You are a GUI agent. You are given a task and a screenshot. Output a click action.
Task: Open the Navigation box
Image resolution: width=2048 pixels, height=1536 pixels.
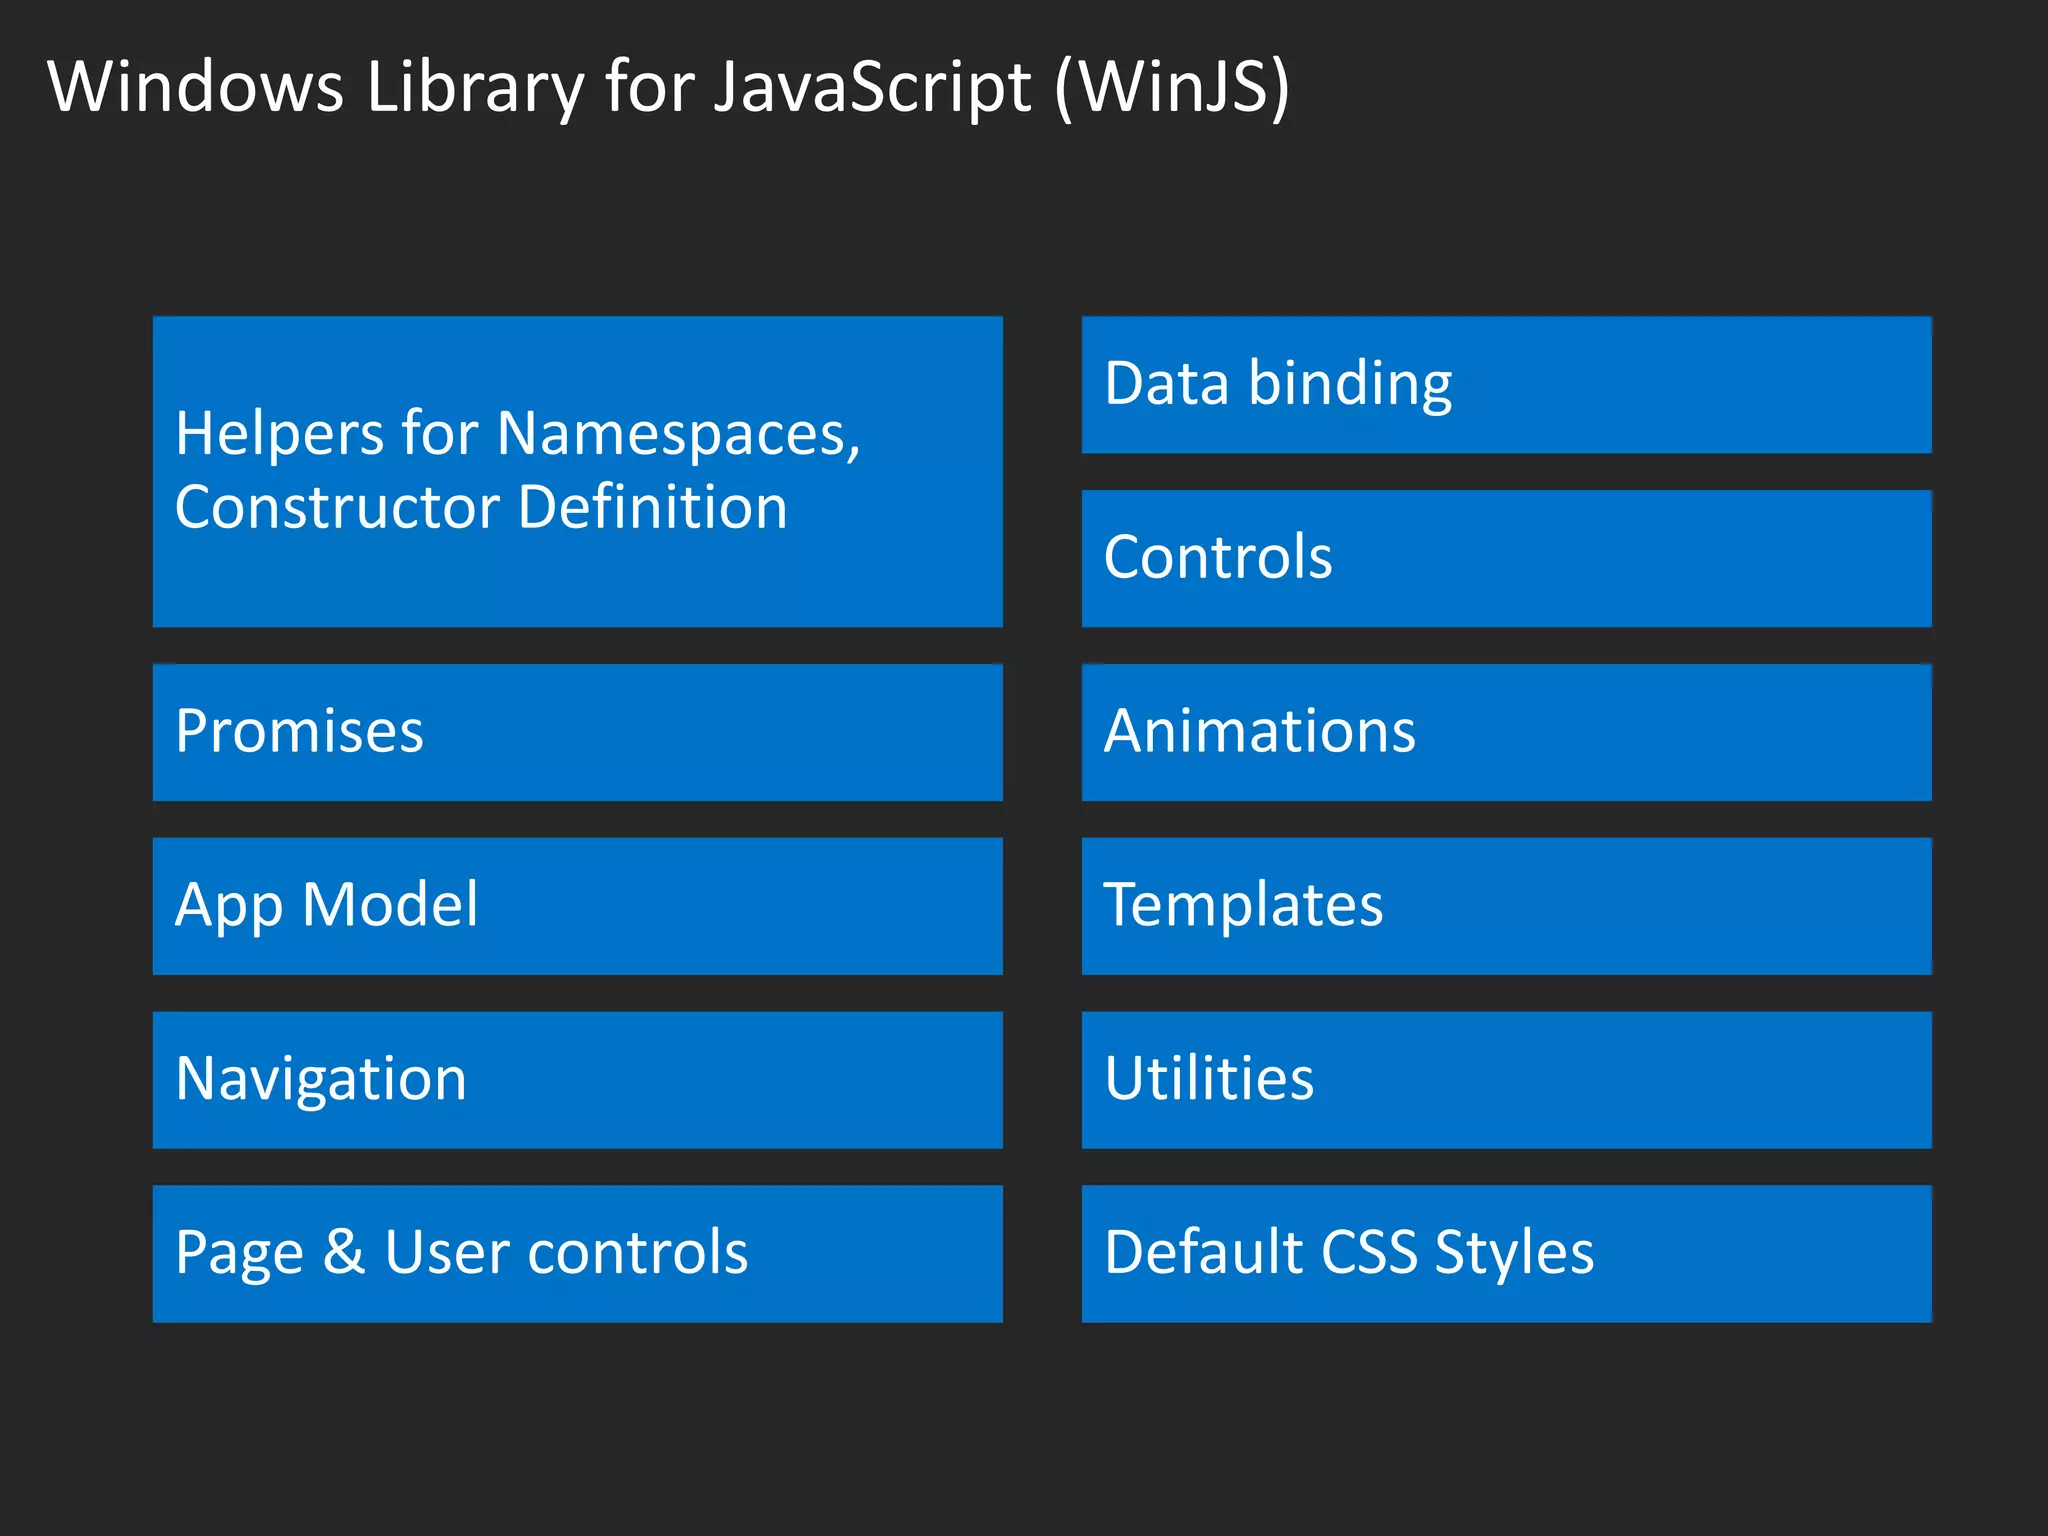pos(577,1080)
